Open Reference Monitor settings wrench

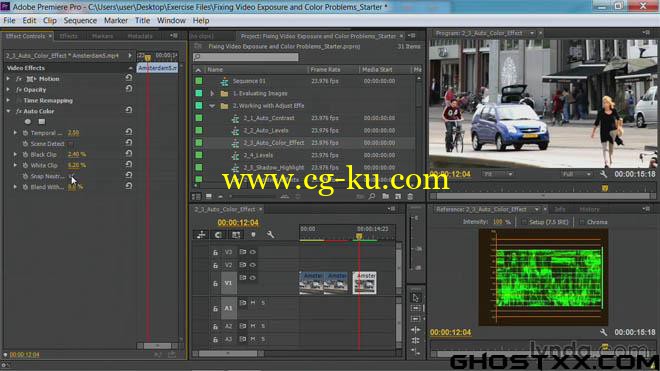point(603,332)
